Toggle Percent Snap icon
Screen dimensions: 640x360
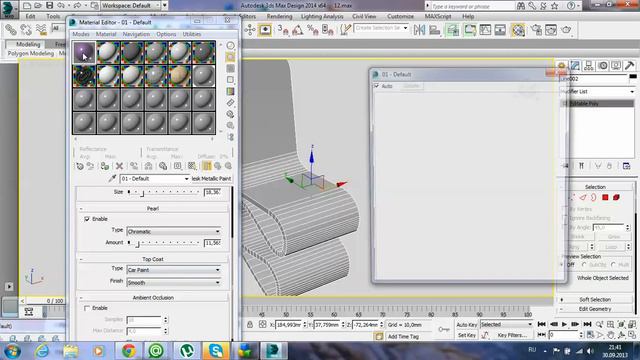[x=313, y=30]
